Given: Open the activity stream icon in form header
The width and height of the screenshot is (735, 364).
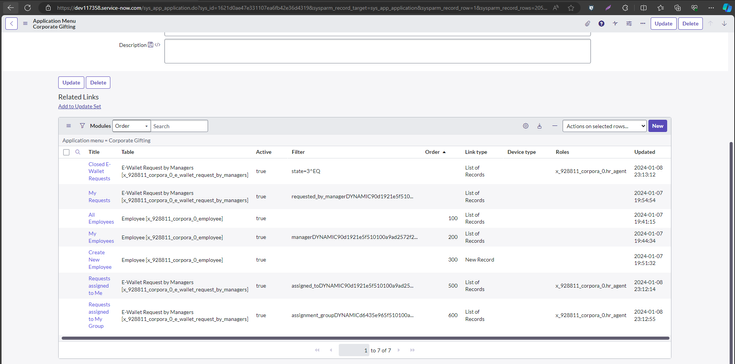Looking at the screenshot, I should coord(615,23).
